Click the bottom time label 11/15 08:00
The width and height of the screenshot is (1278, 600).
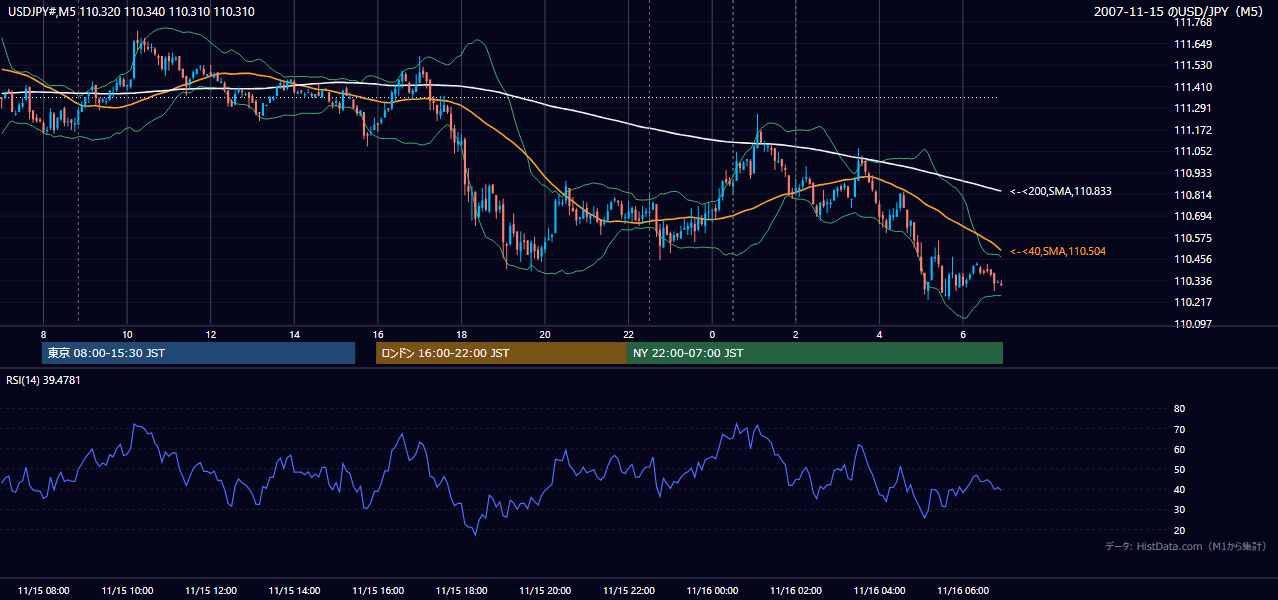click(x=43, y=591)
